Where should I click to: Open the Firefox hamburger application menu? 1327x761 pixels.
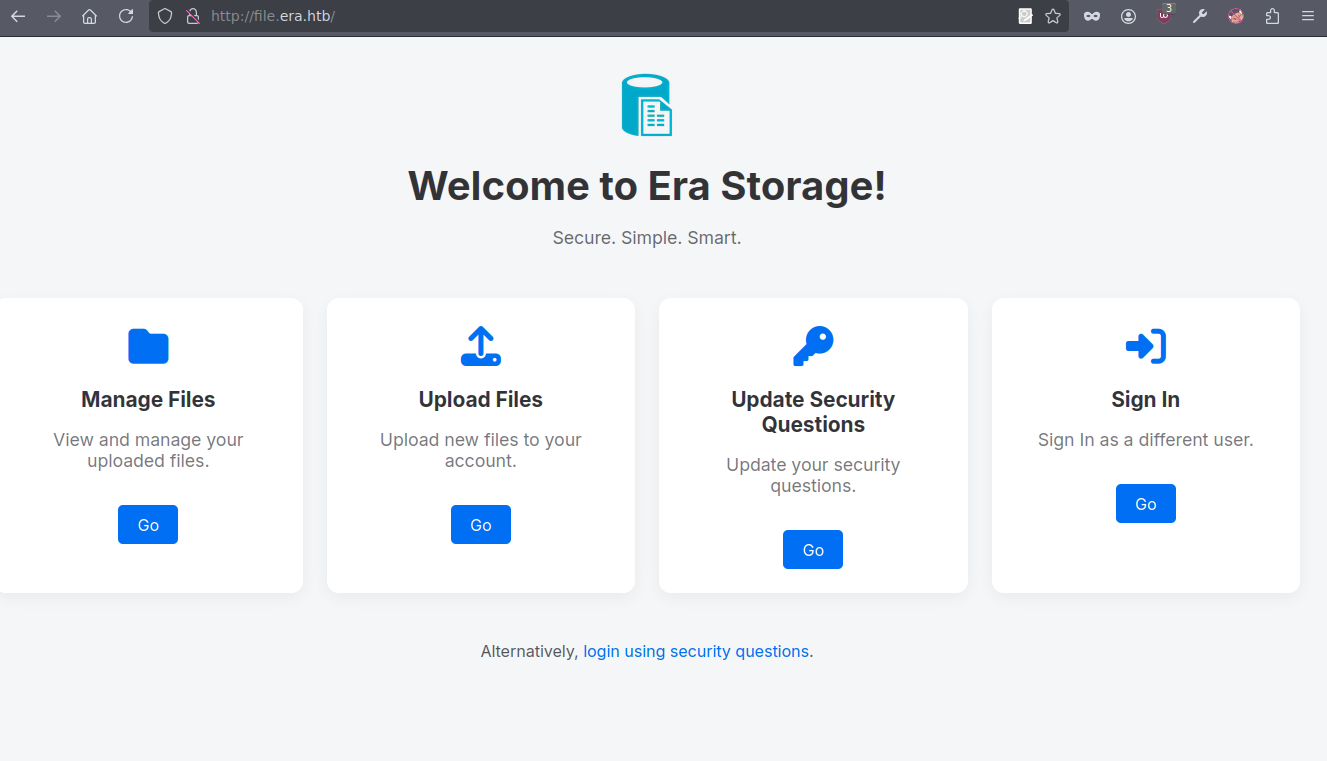coord(1307,16)
